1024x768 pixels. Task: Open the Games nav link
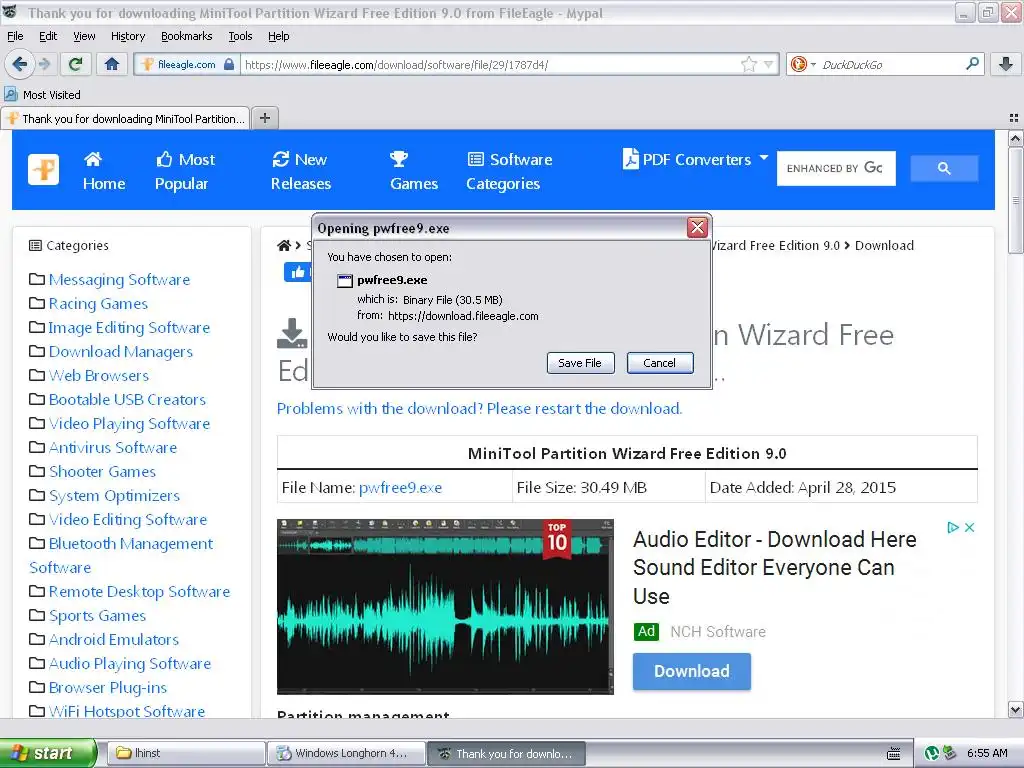[x=413, y=171]
